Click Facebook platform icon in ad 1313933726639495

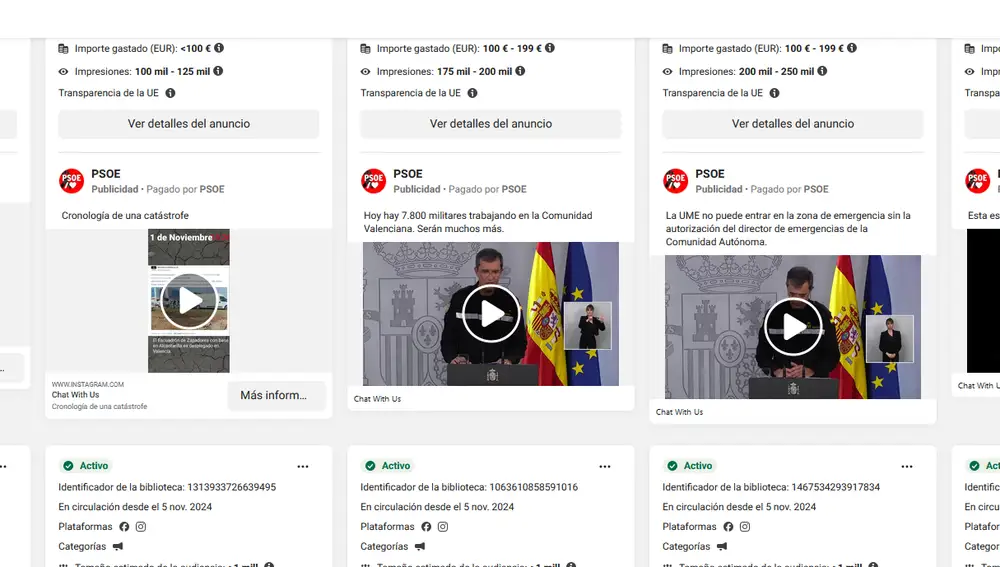coord(124,527)
